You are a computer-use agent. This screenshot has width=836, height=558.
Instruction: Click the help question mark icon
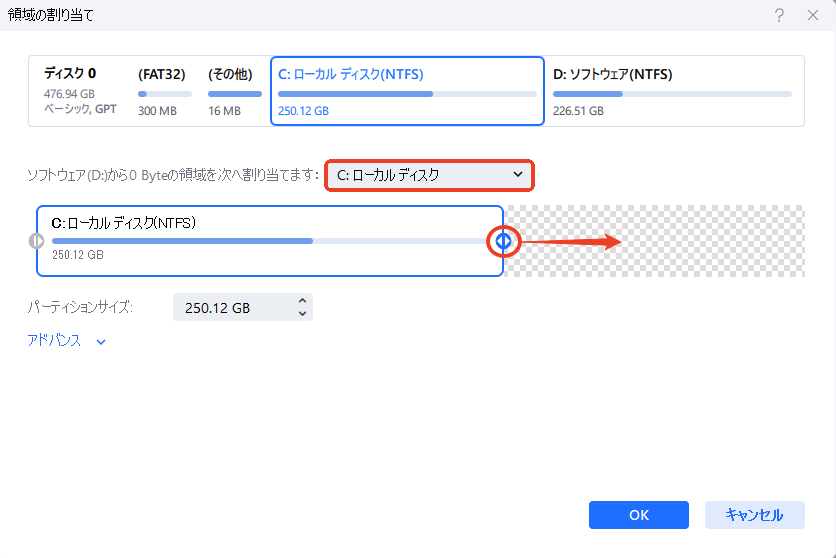click(x=779, y=15)
